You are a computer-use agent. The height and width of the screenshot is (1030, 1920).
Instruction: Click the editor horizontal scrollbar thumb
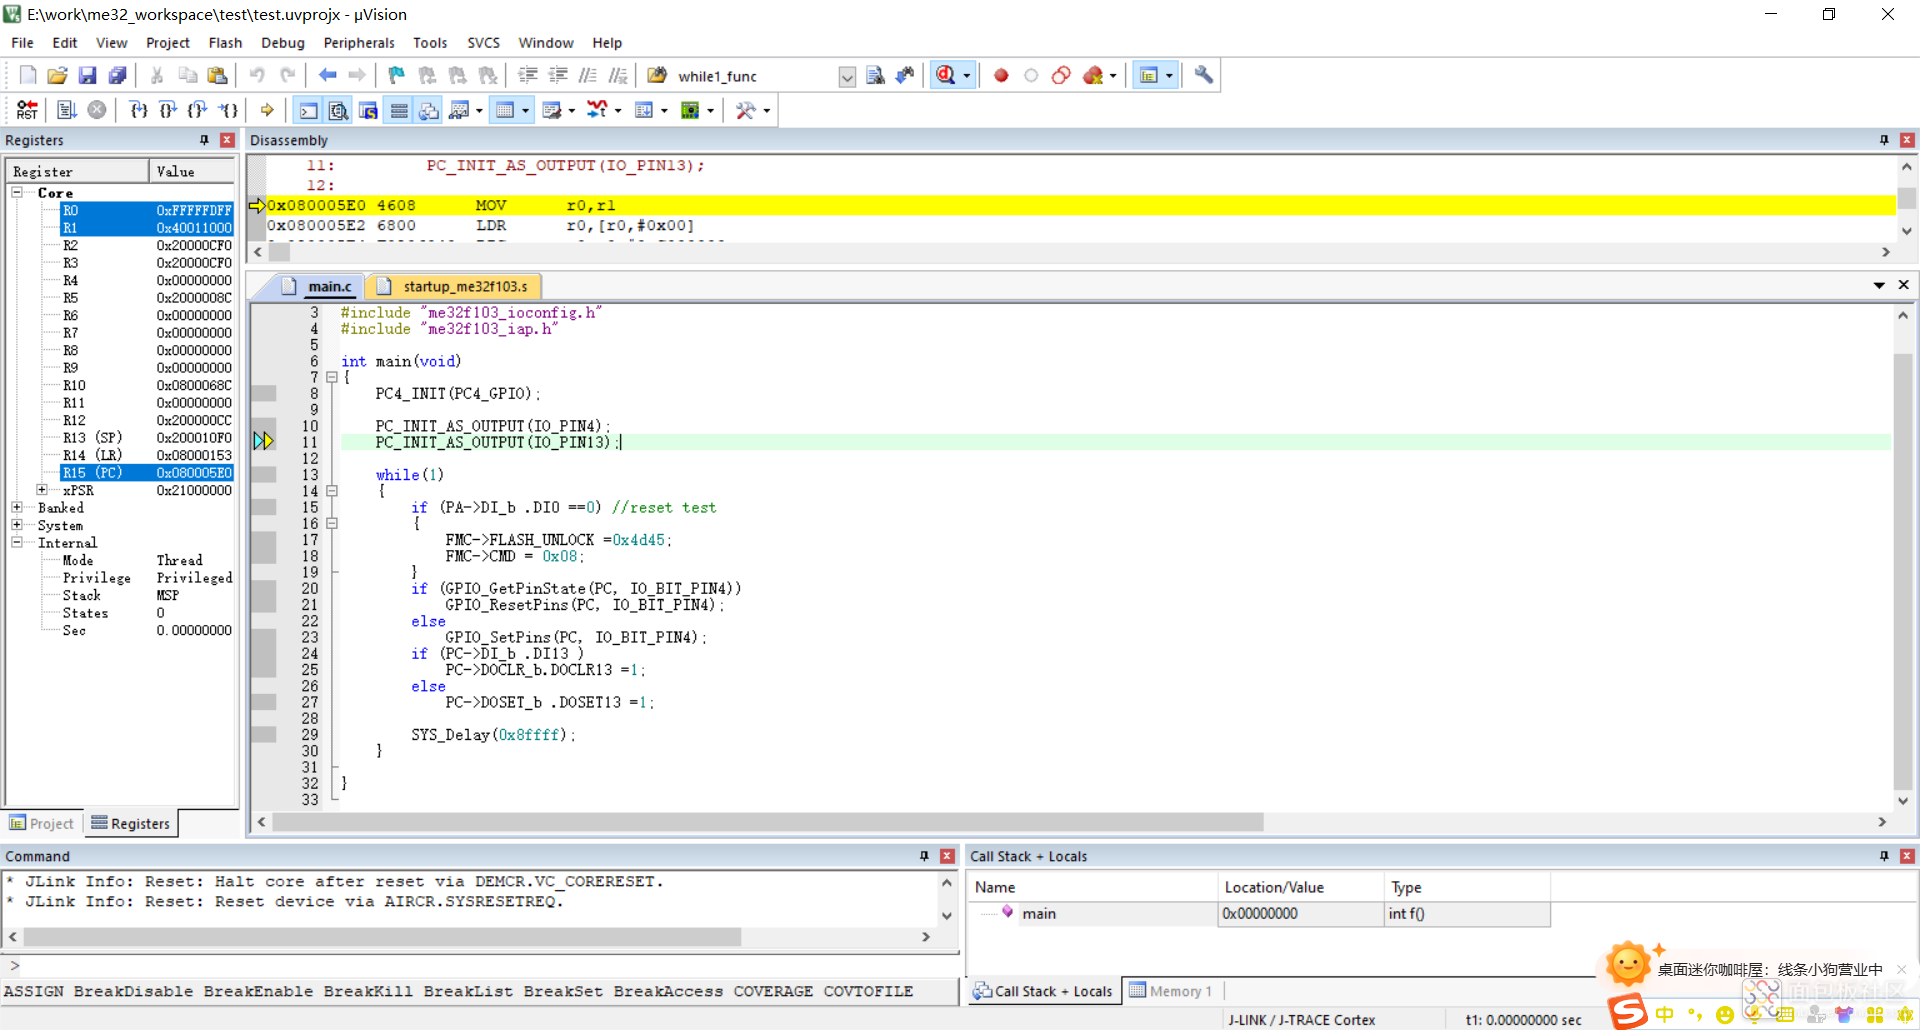click(x=768, y=822)
